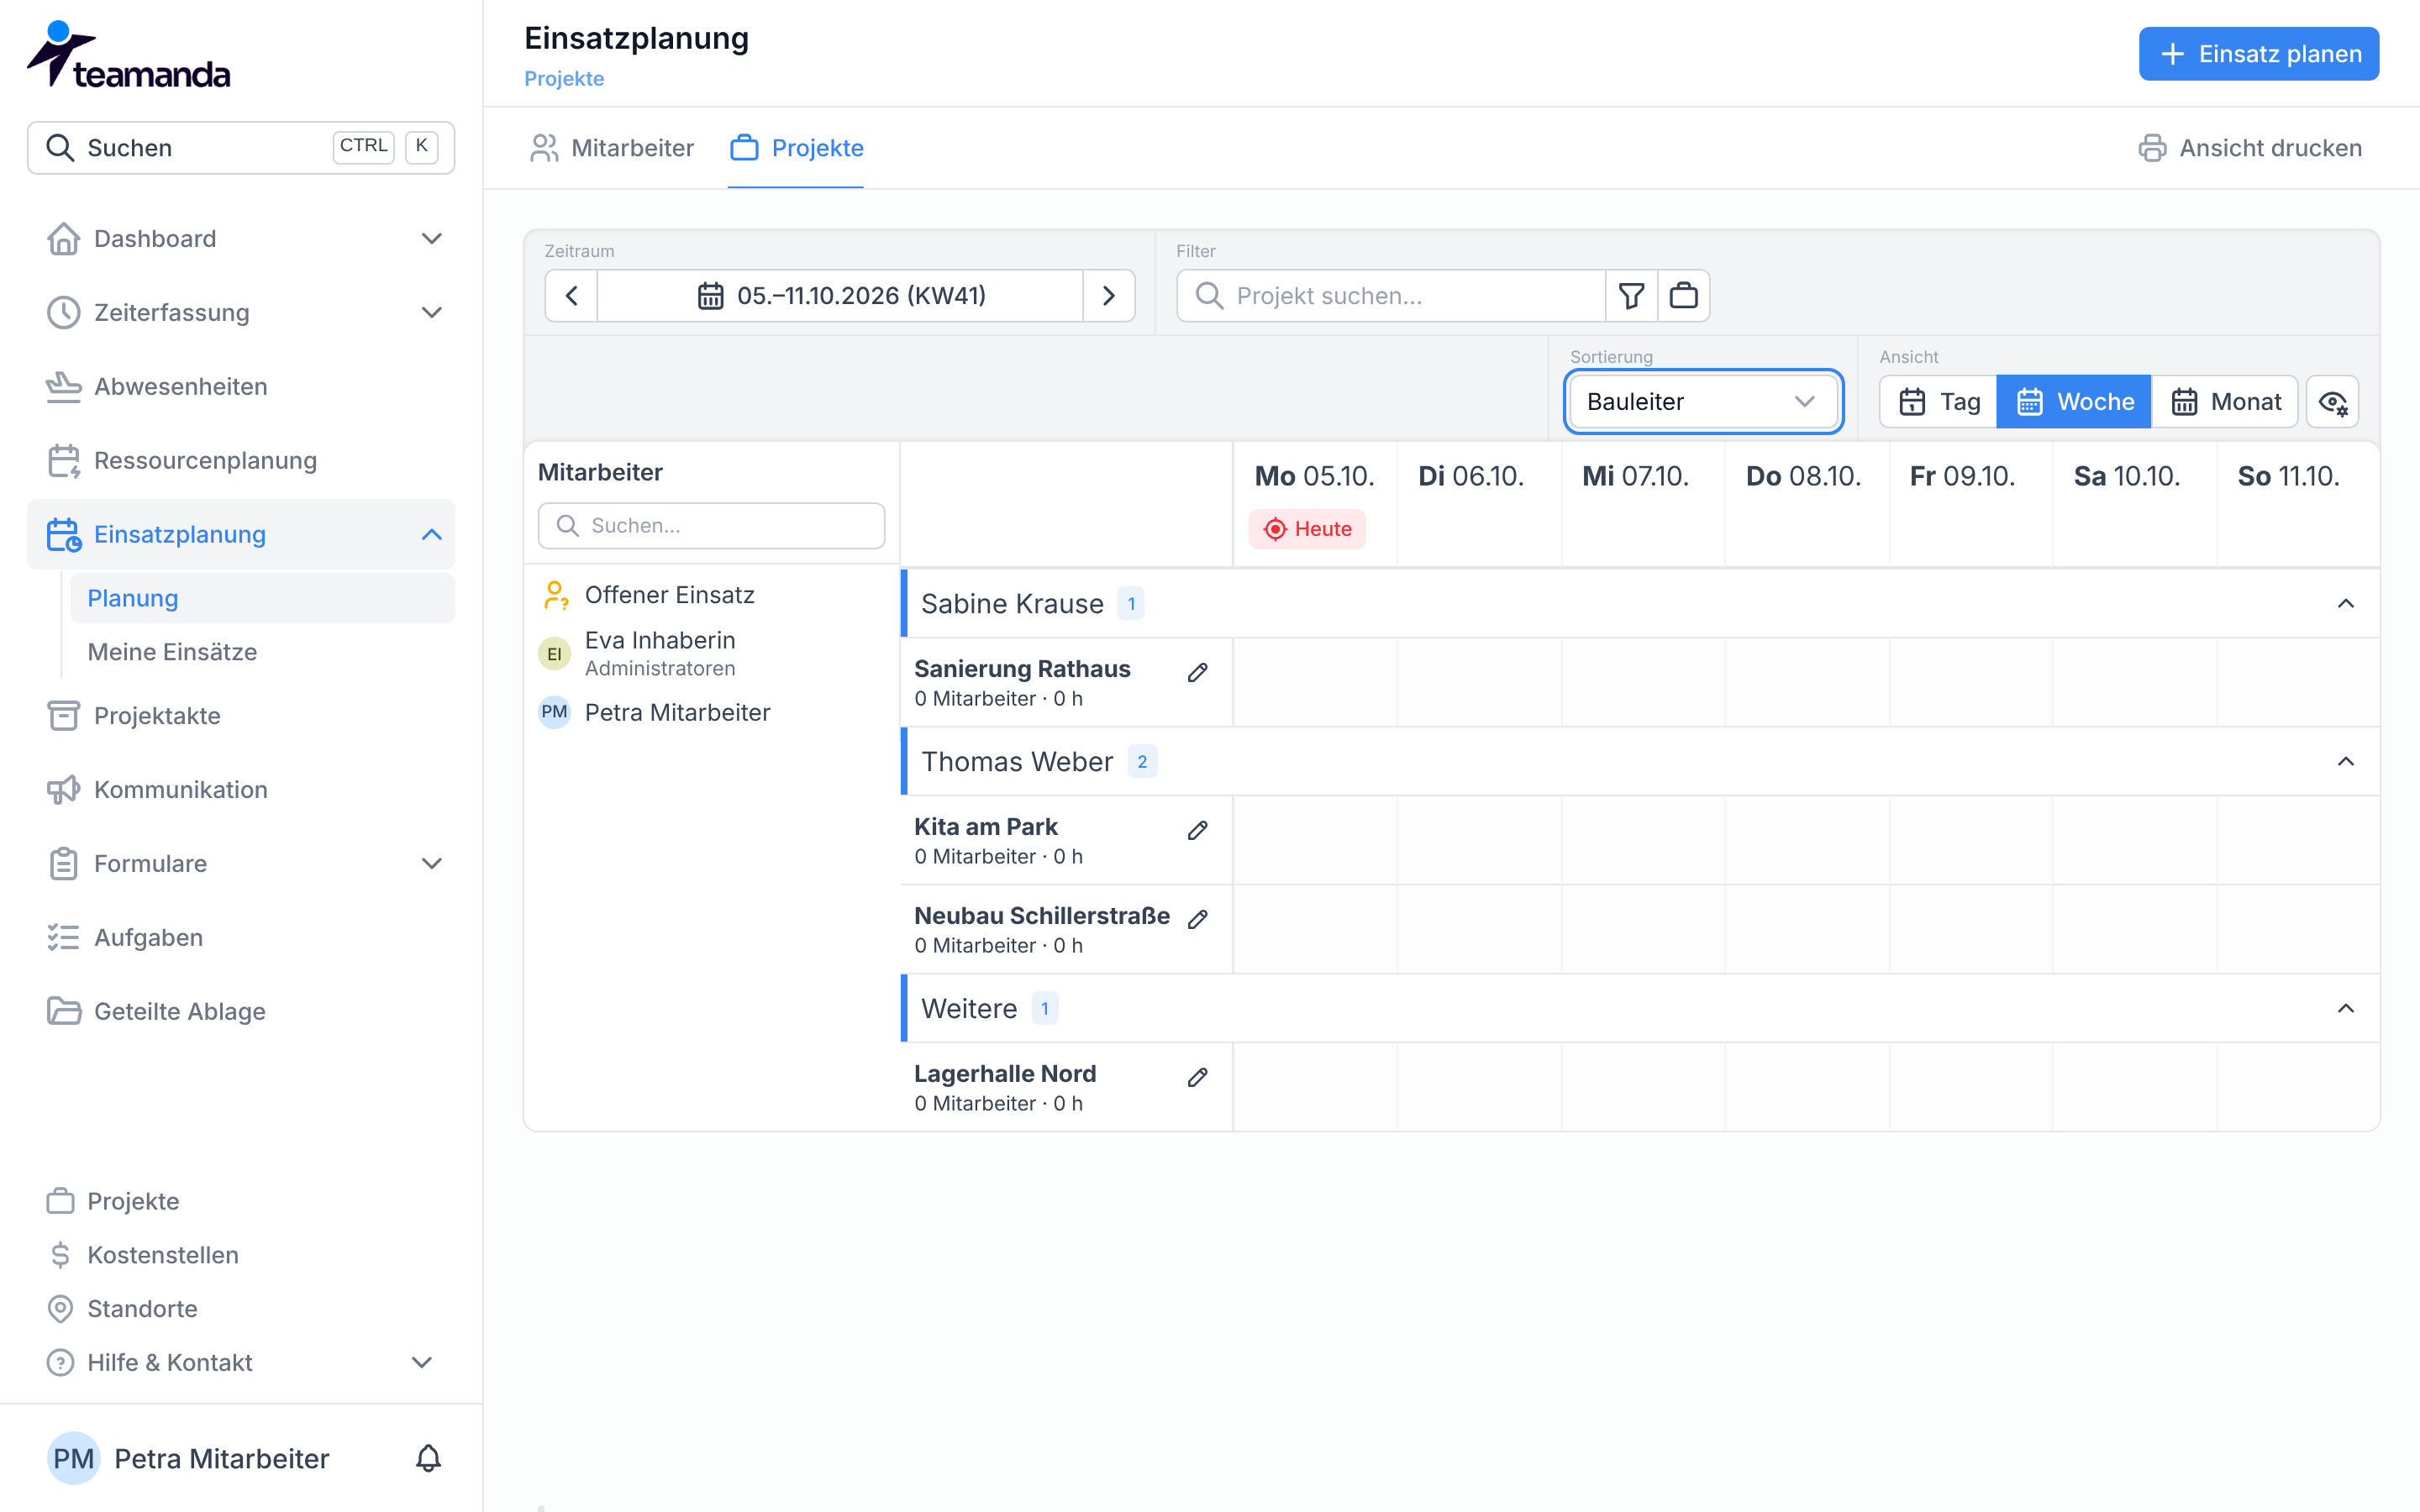Switch to the Mitarbeiter tab
The width and height of the screenshot is (2420, 1512).
click(x=612, y=148)
